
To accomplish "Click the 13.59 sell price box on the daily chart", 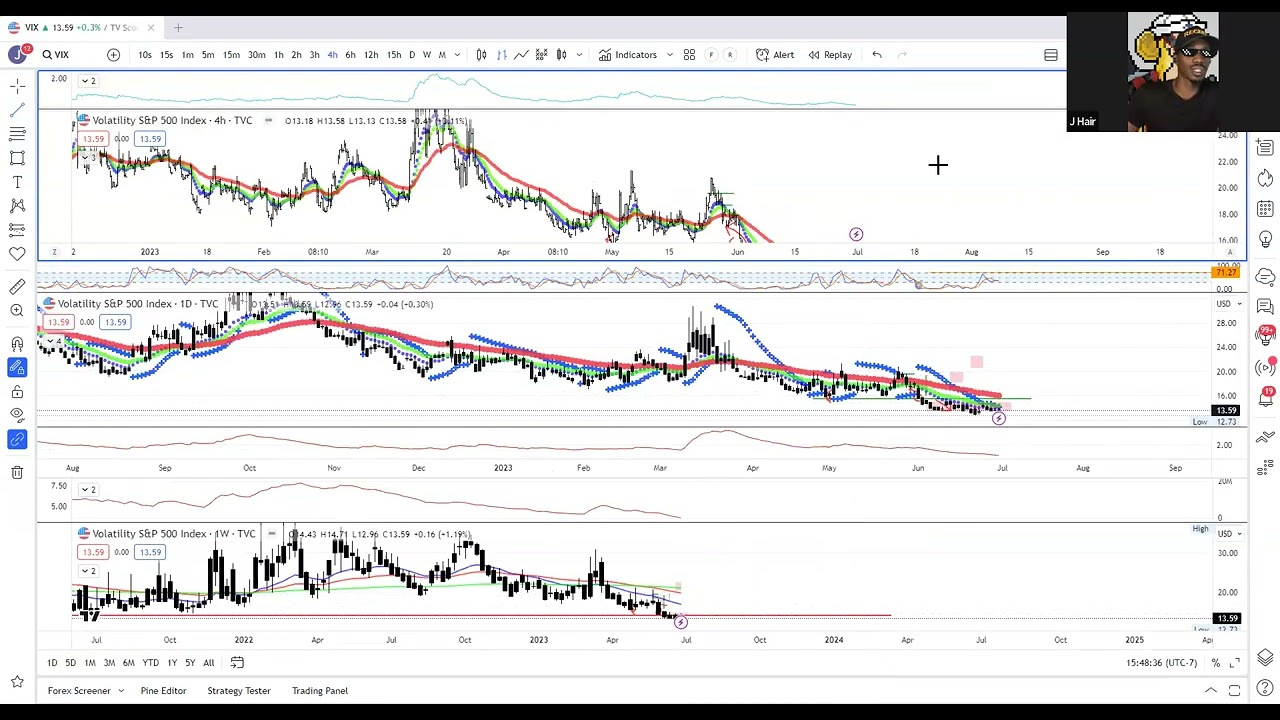I will [x=59, y=322].
